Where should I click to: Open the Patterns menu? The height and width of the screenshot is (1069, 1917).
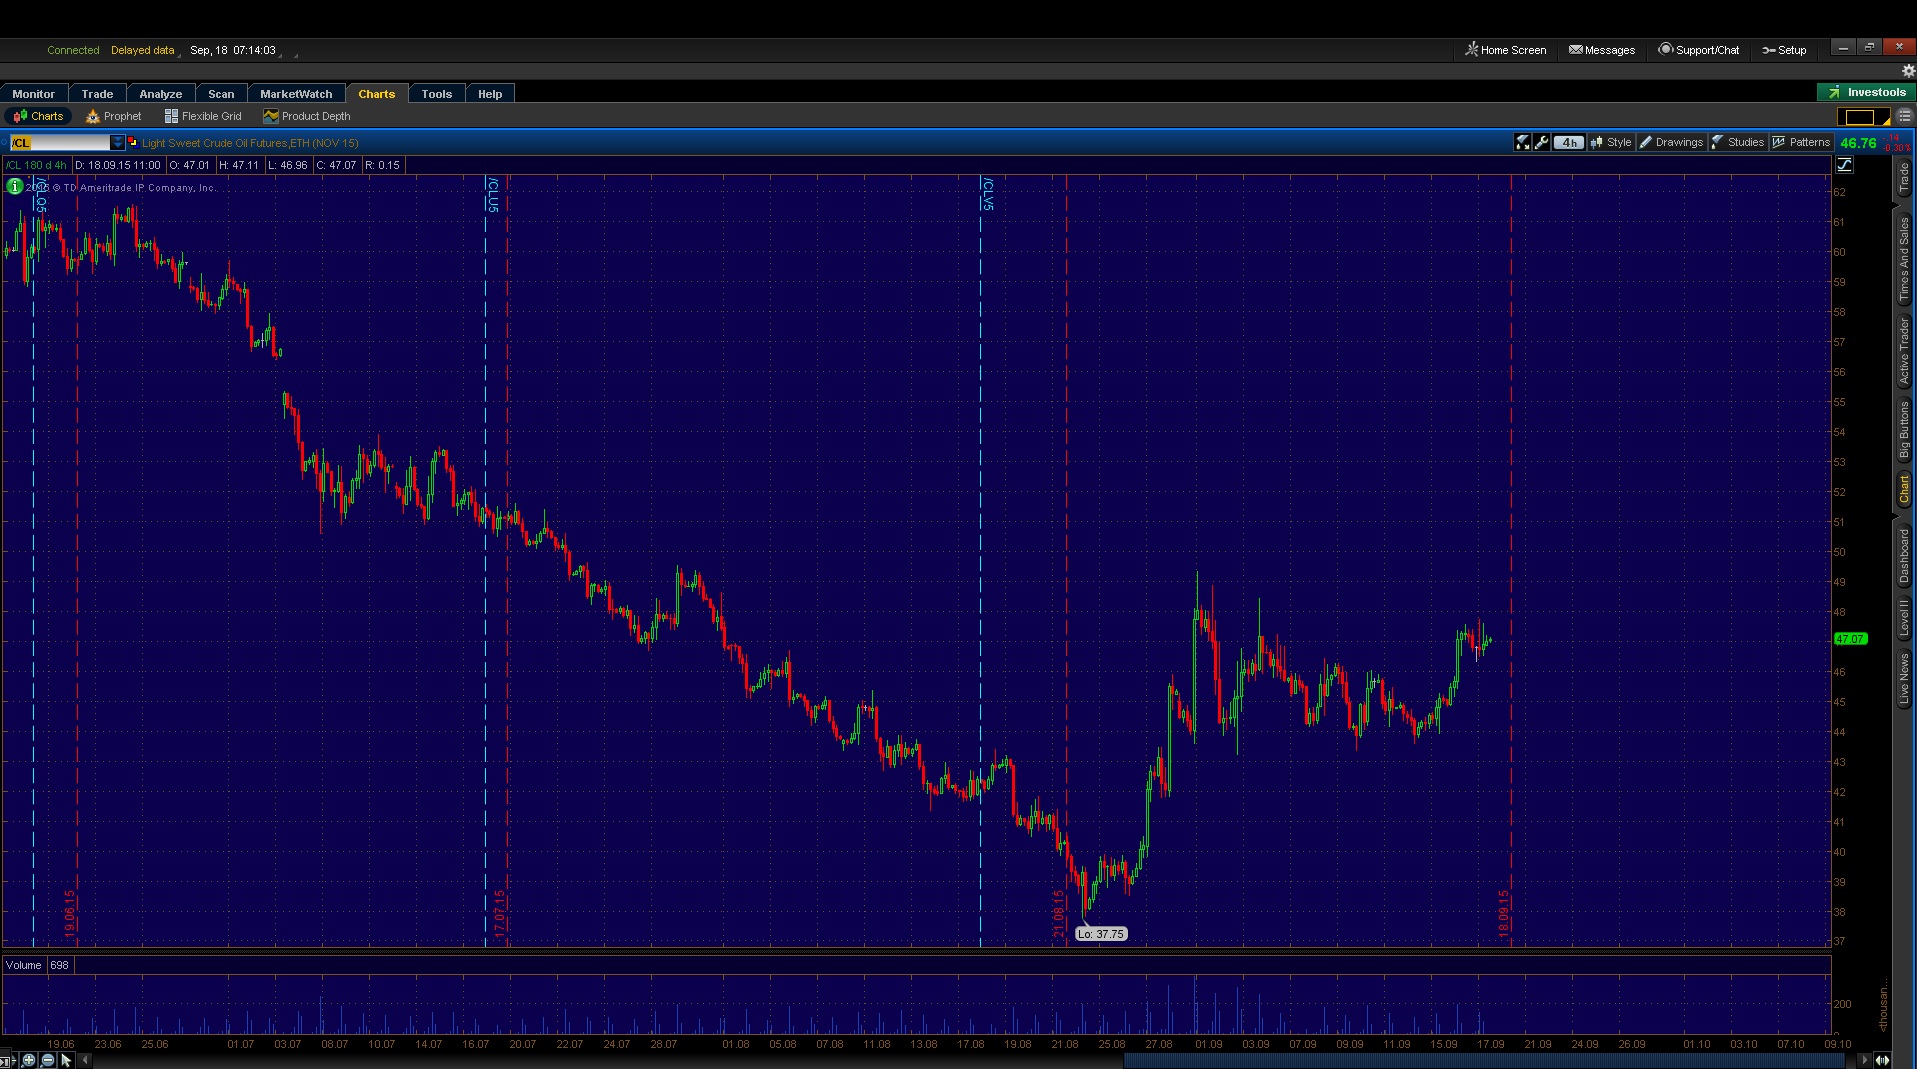pos(1801,143)
